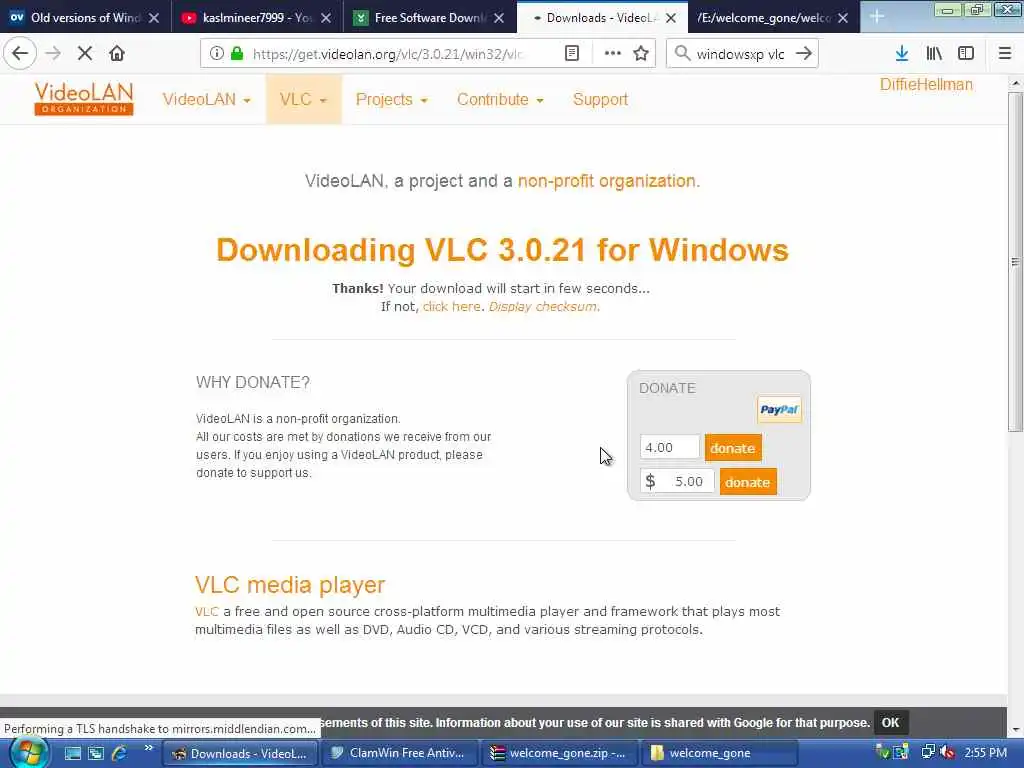Click the search magnifier icon

point(682,54)
